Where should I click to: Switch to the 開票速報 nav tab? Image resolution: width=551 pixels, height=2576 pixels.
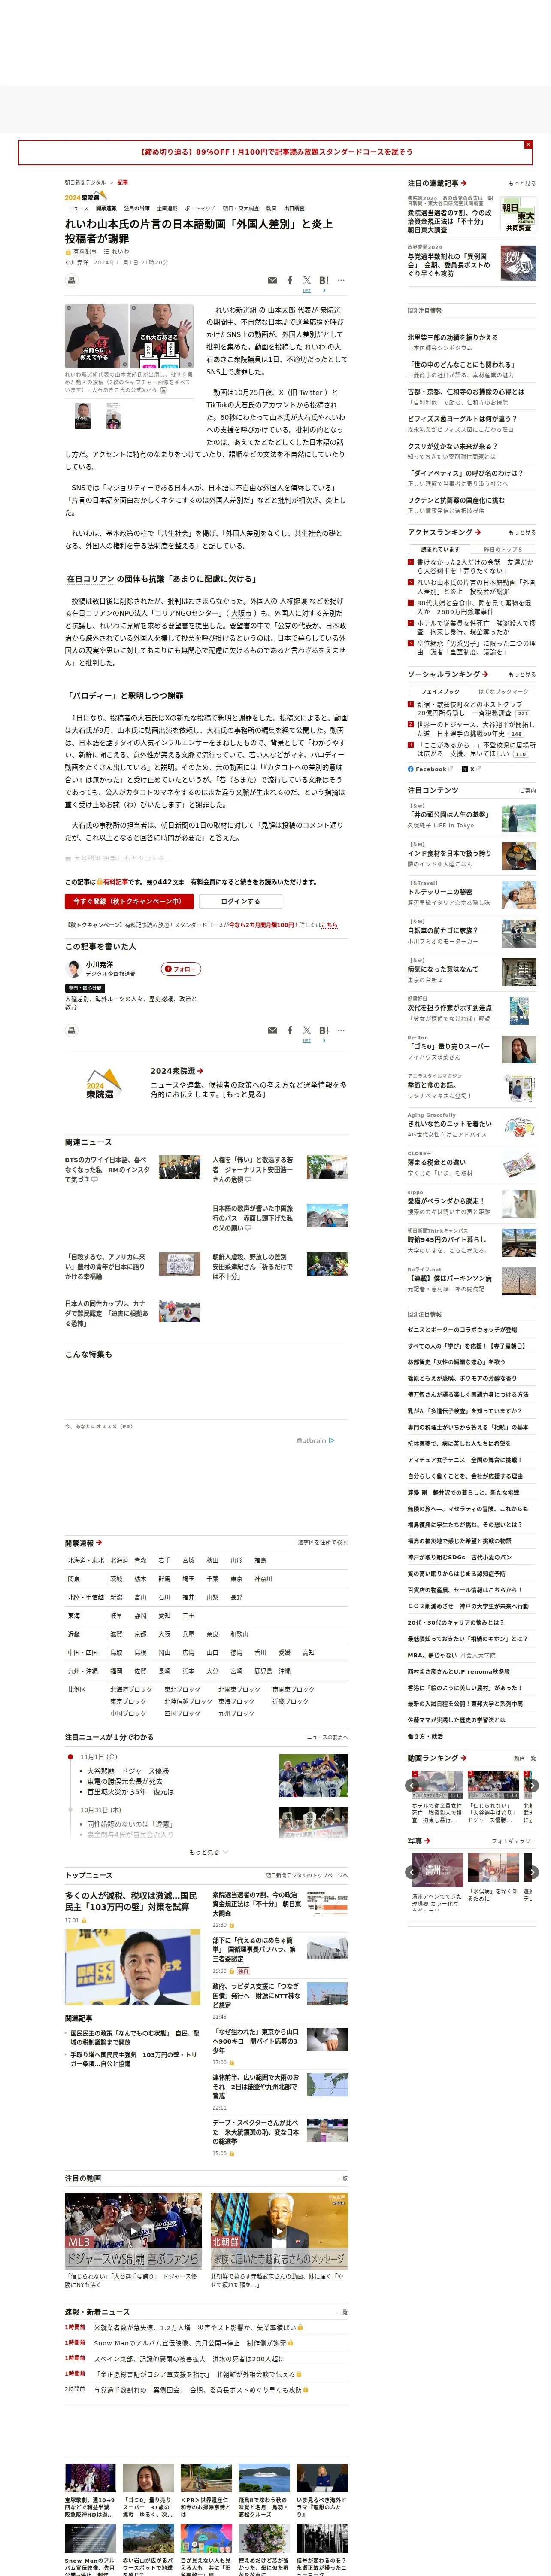[x=106, y=209]
